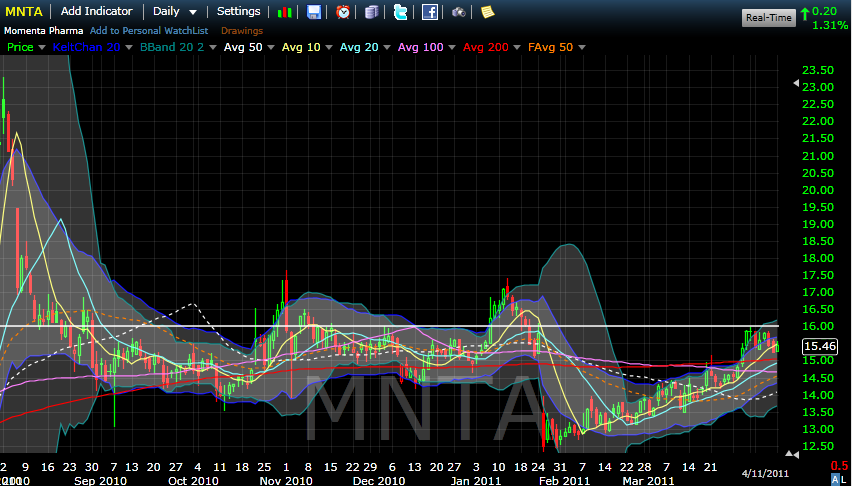
Task: Select the KeltChan 20 indicator label
Action: pos(86,47)
